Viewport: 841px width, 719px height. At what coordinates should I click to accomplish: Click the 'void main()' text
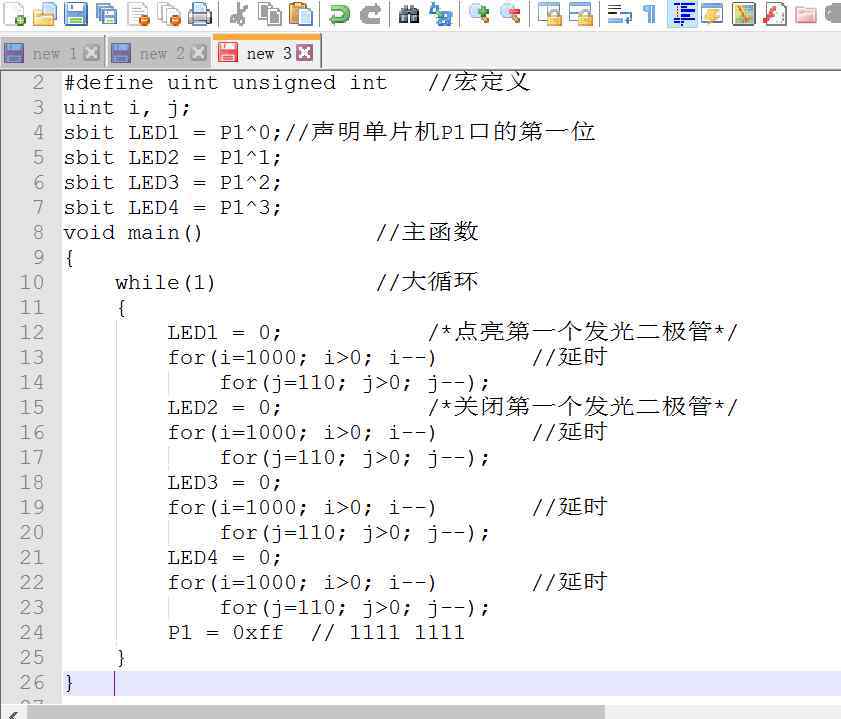(x=132, y=233)
